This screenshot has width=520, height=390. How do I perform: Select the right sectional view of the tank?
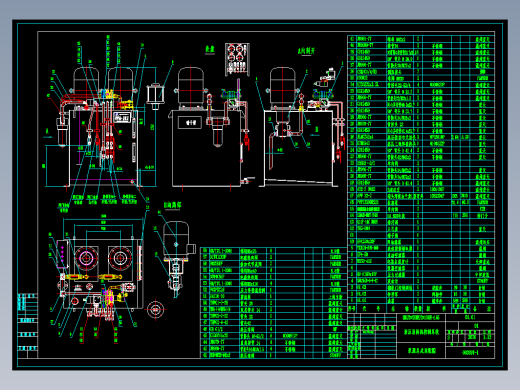[302, 127]
